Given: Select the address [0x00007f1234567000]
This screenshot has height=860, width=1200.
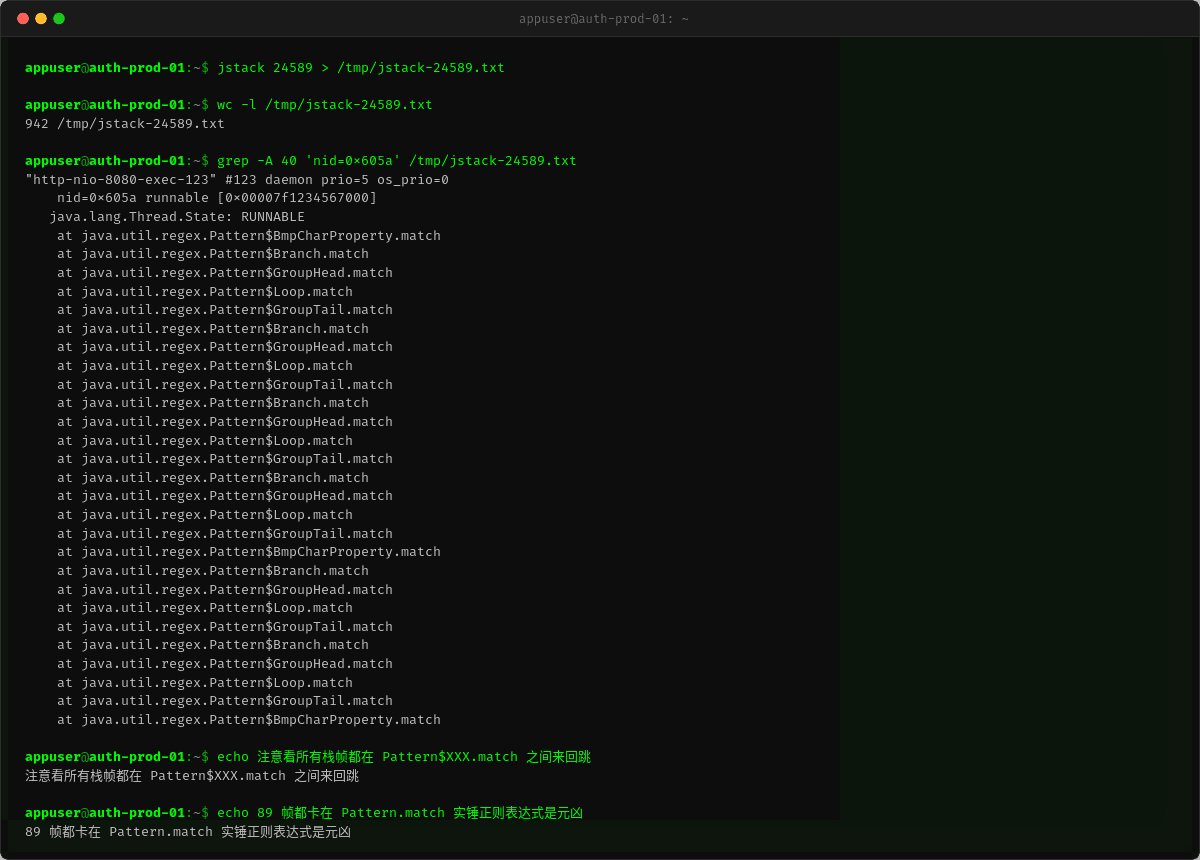Looking at the screenshot, I should point(297,198).
